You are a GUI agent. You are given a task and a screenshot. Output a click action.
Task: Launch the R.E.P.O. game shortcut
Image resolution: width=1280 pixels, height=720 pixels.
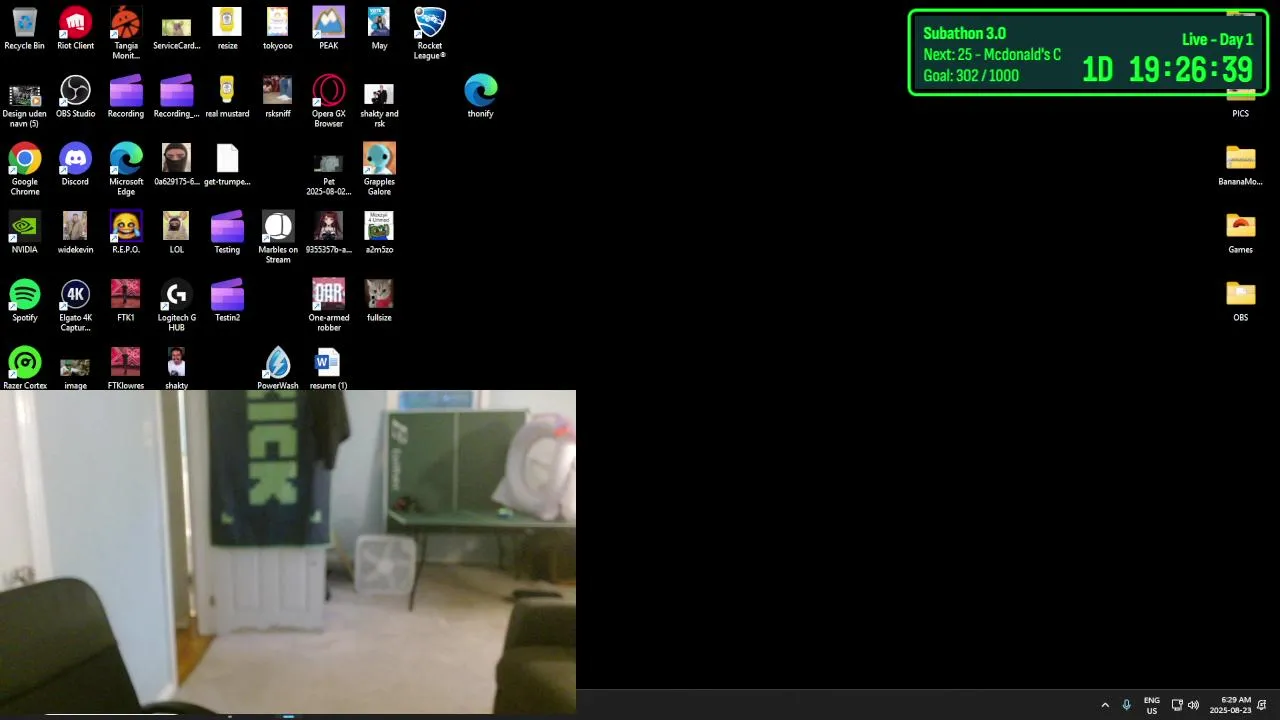[x=126, y=233]
